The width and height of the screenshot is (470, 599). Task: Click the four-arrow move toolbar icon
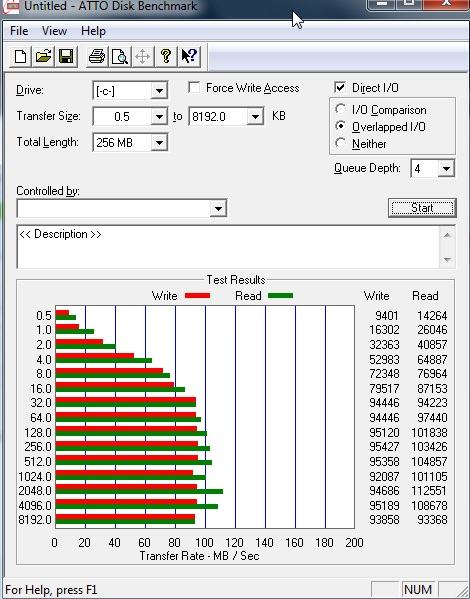click(x=143, y=57)
